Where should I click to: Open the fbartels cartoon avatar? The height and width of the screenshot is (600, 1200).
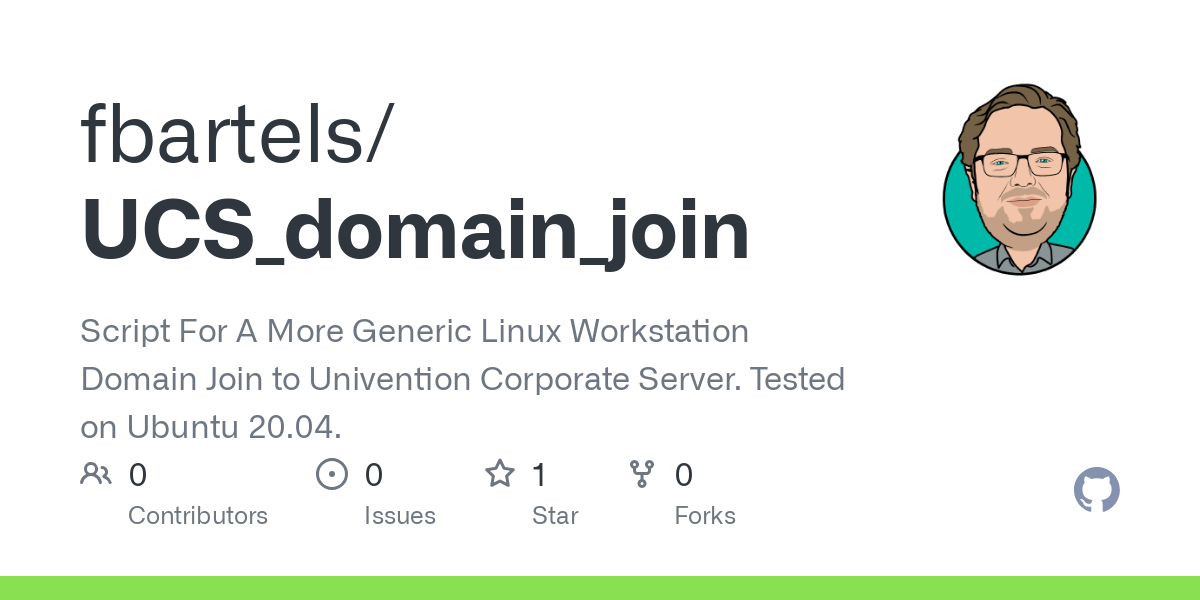(1020, 179)
